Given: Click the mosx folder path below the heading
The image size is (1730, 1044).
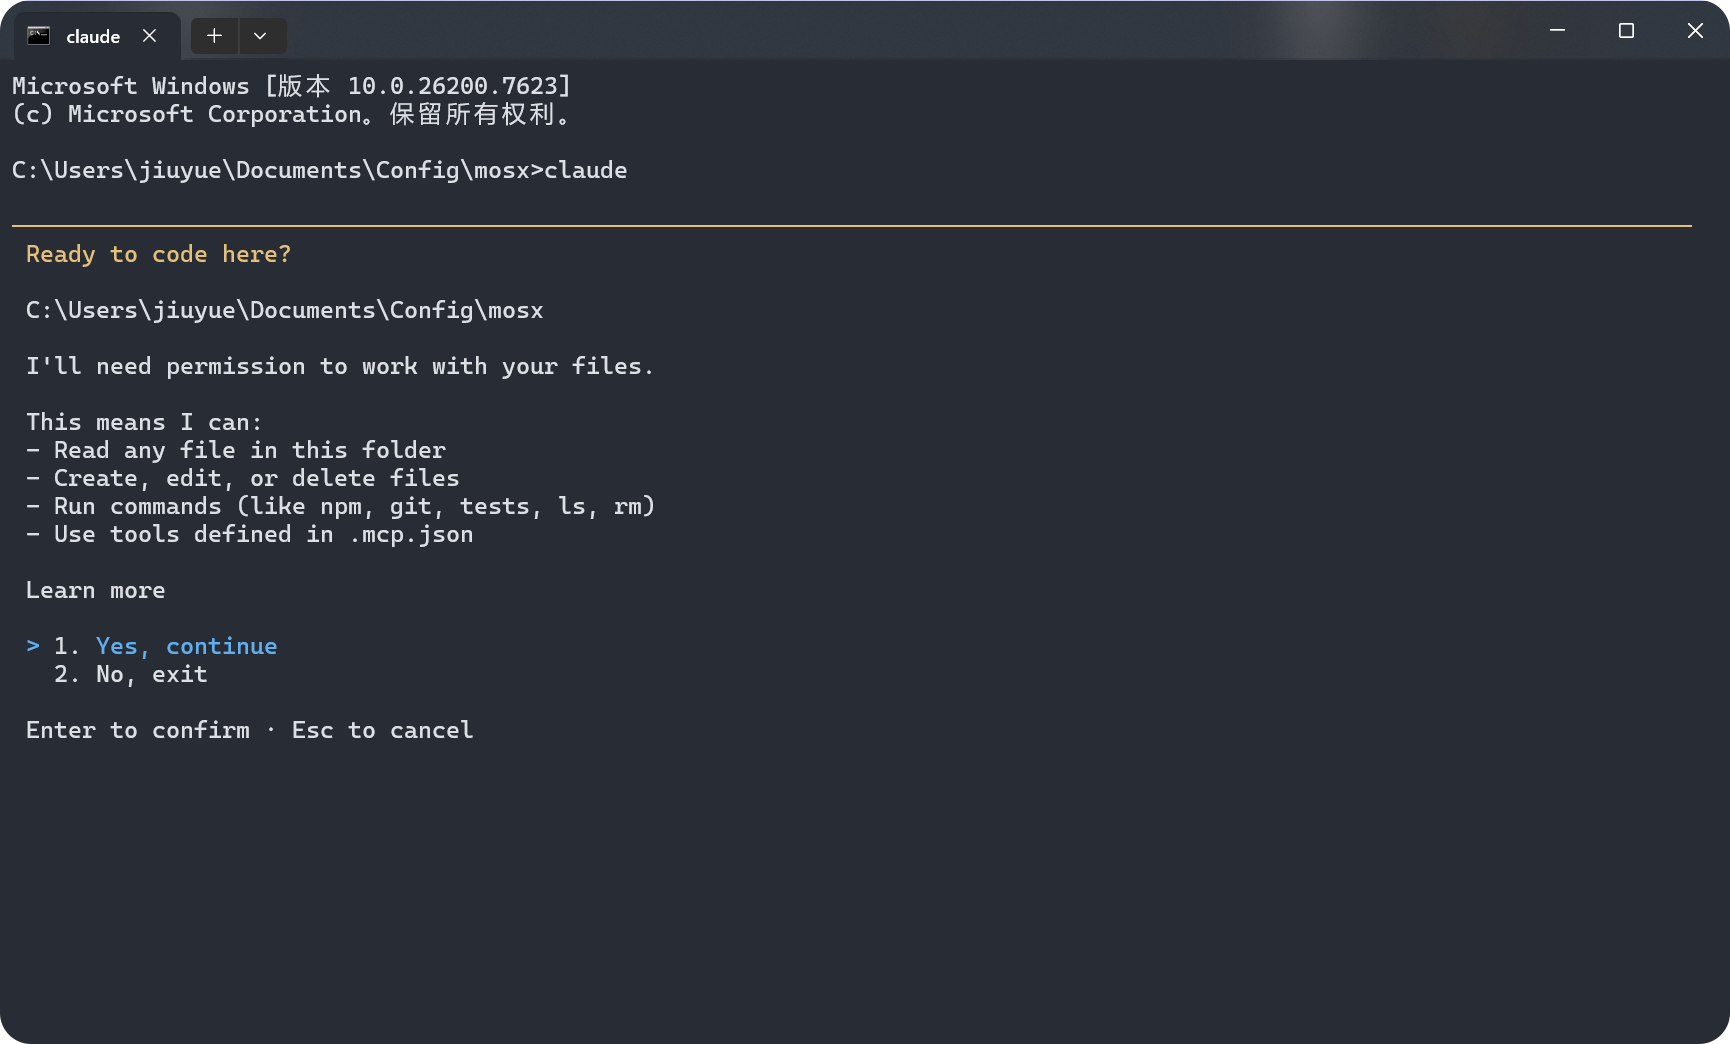Looking at the screenshot, I should [284, 310].
